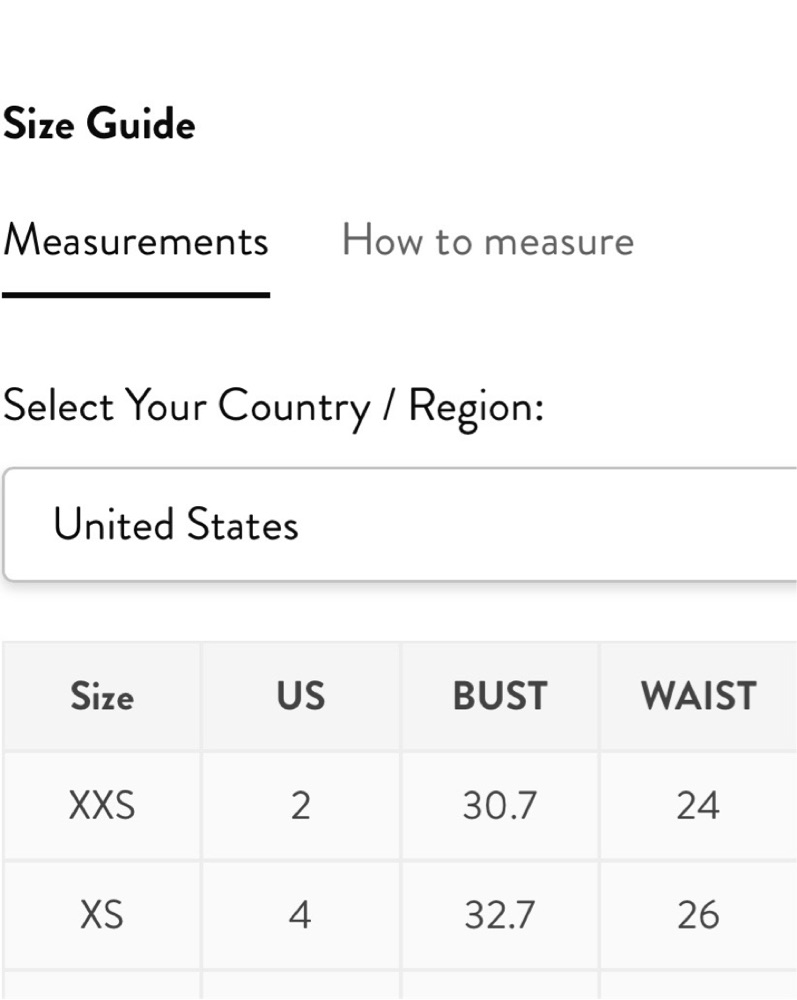
Task: Click the Size column header
Action: point(102,696)
